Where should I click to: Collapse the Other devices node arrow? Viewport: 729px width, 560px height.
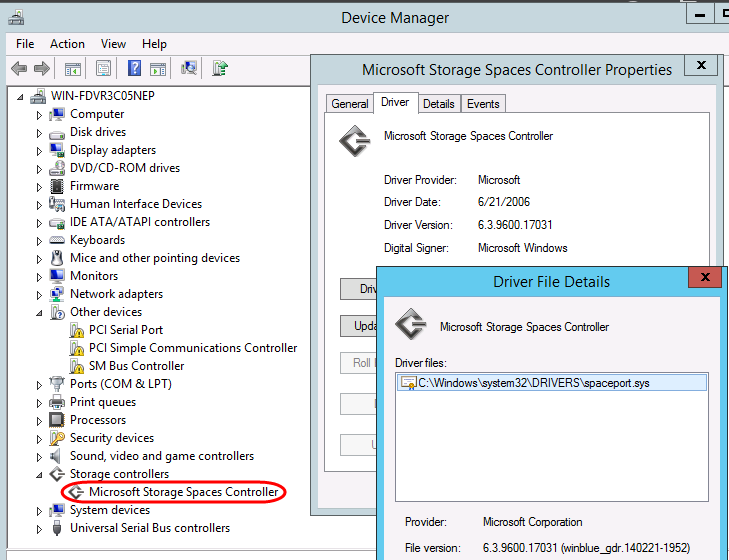[x=39, y=313]
